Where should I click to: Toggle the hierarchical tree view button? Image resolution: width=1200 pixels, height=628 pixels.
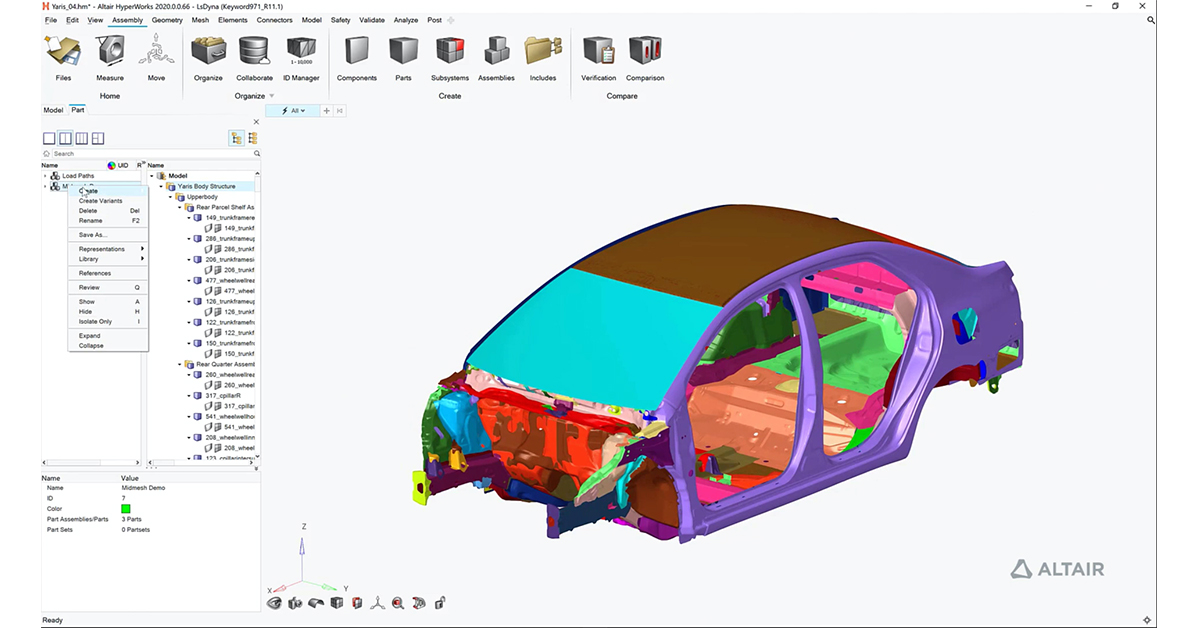[x=236, y=138]
